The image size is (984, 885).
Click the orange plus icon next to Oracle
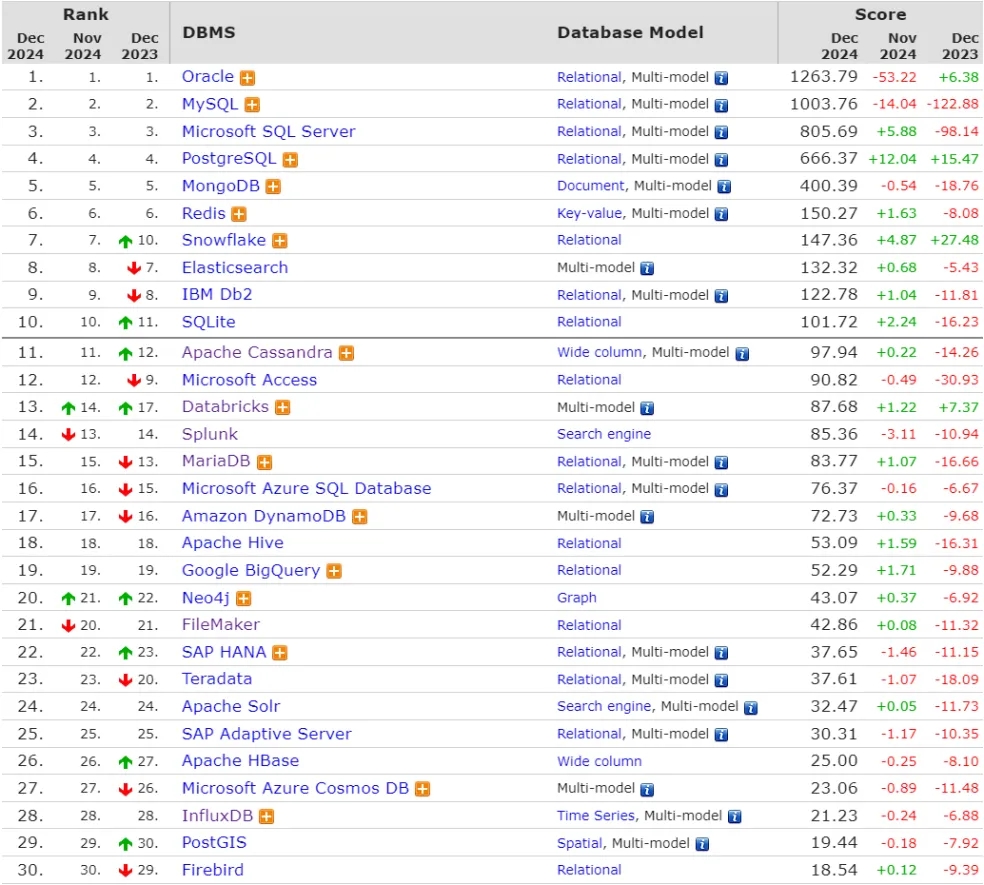(x=247, y=78)
